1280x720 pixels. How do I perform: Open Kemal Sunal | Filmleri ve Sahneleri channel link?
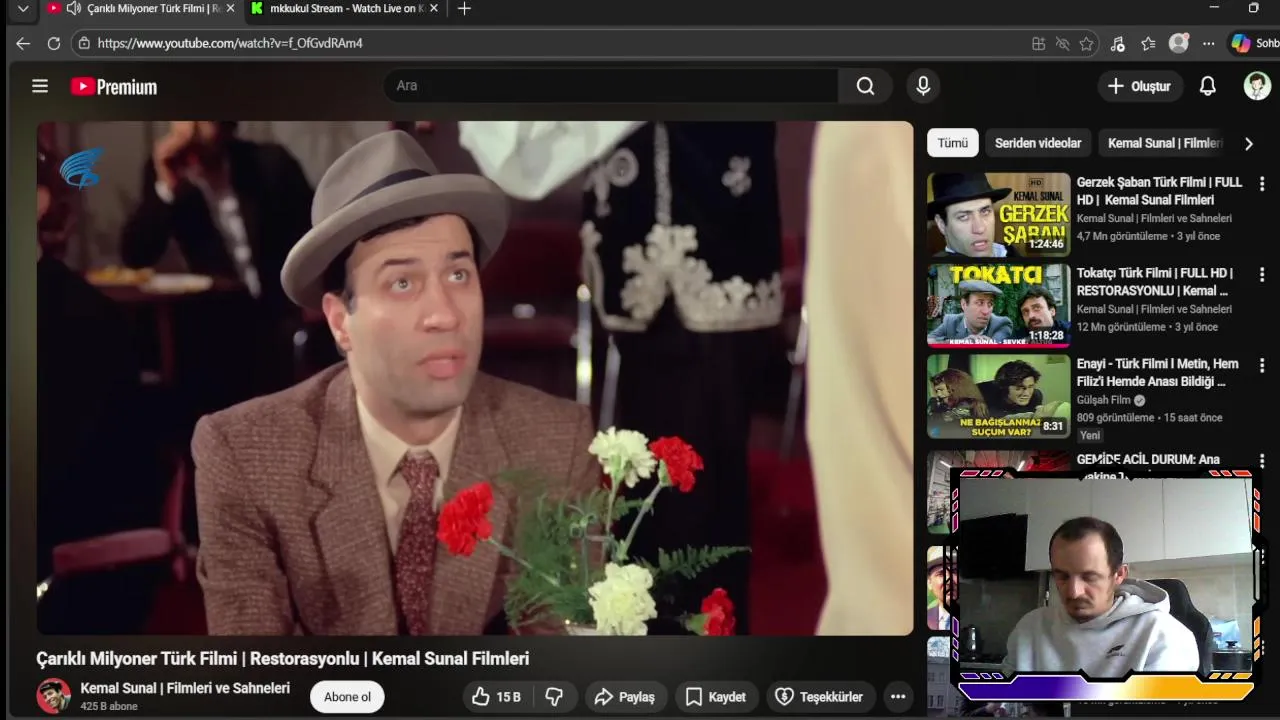pyautogui.click(x=185, y=688)
